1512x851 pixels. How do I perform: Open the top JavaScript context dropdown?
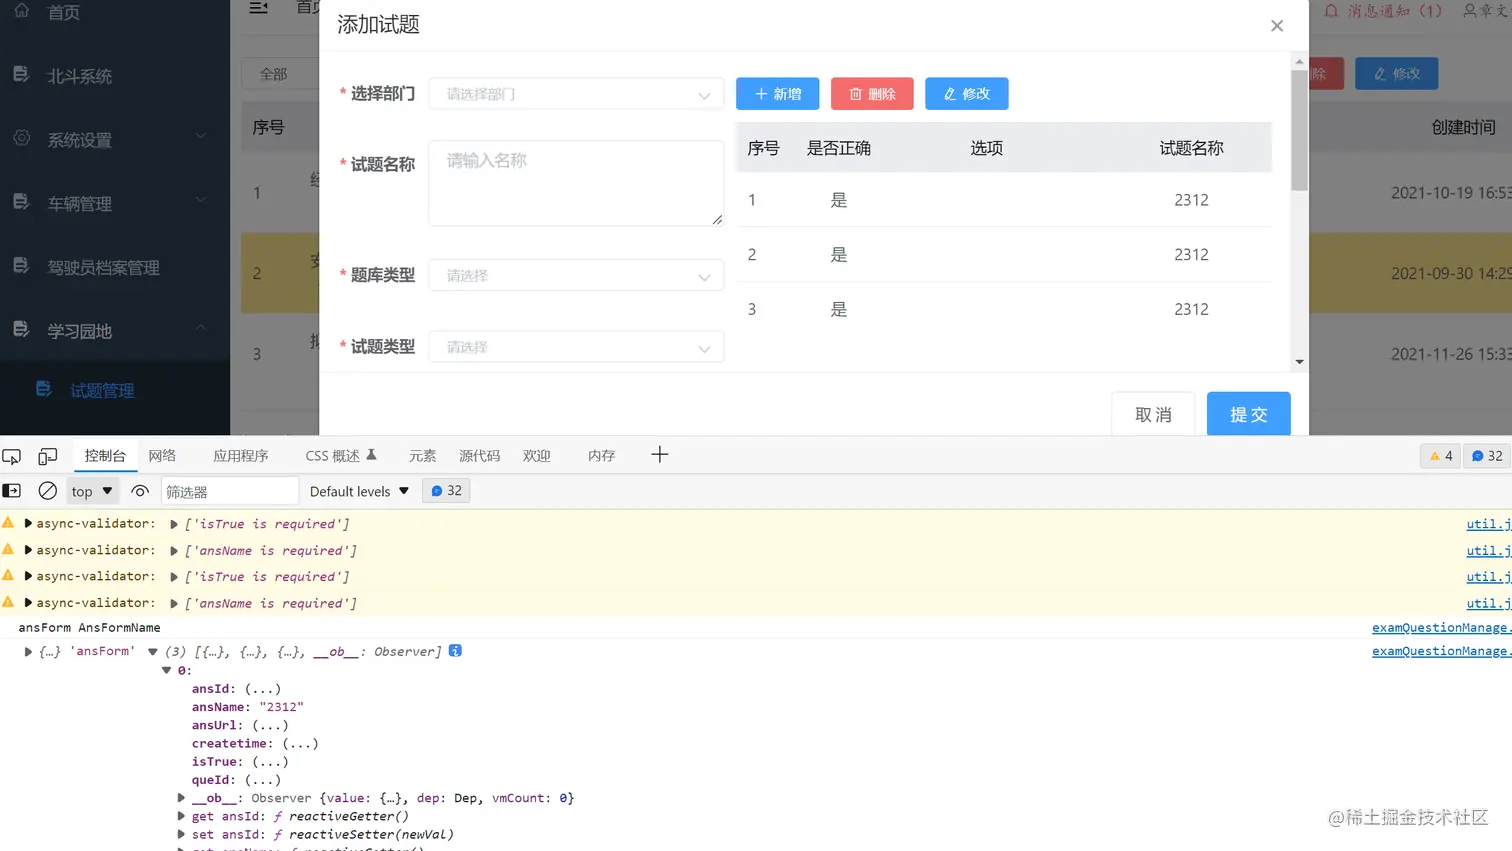point(92,491)
